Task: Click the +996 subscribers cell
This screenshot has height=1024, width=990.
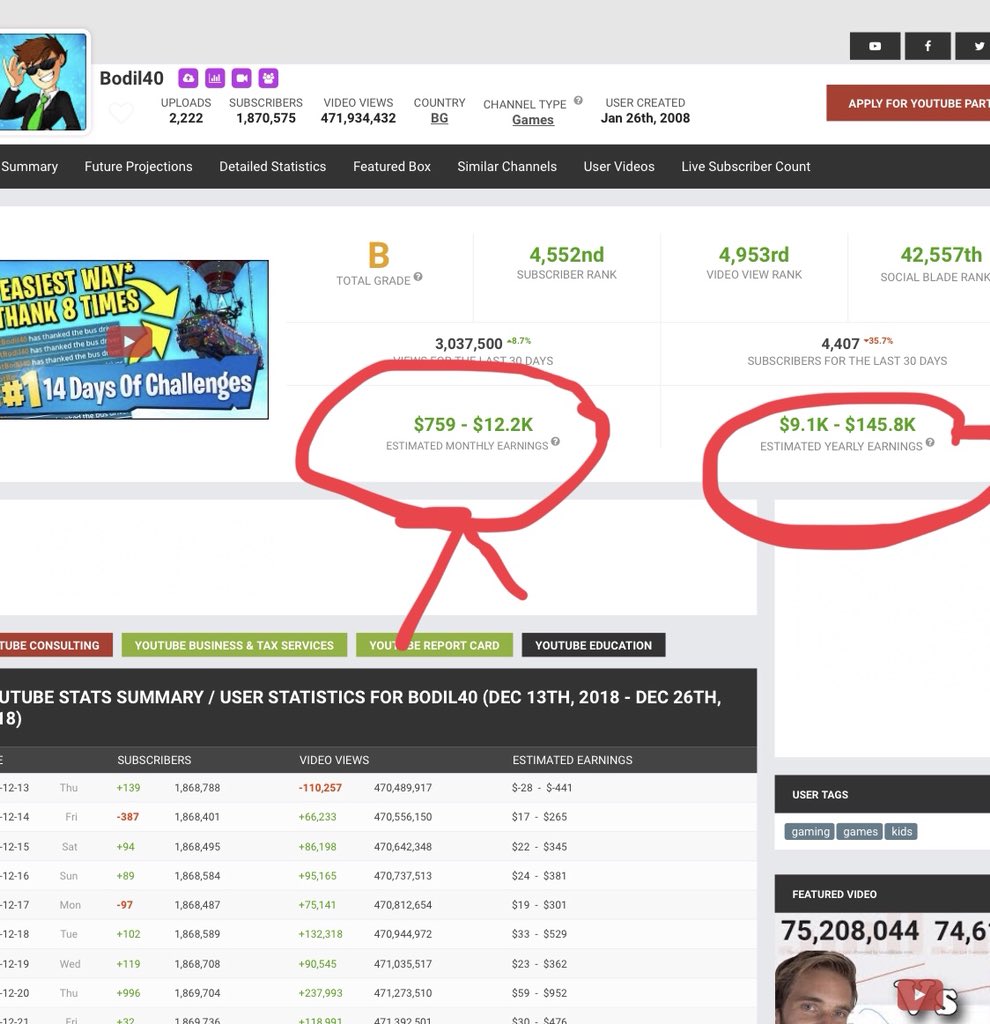Action: 128,993
